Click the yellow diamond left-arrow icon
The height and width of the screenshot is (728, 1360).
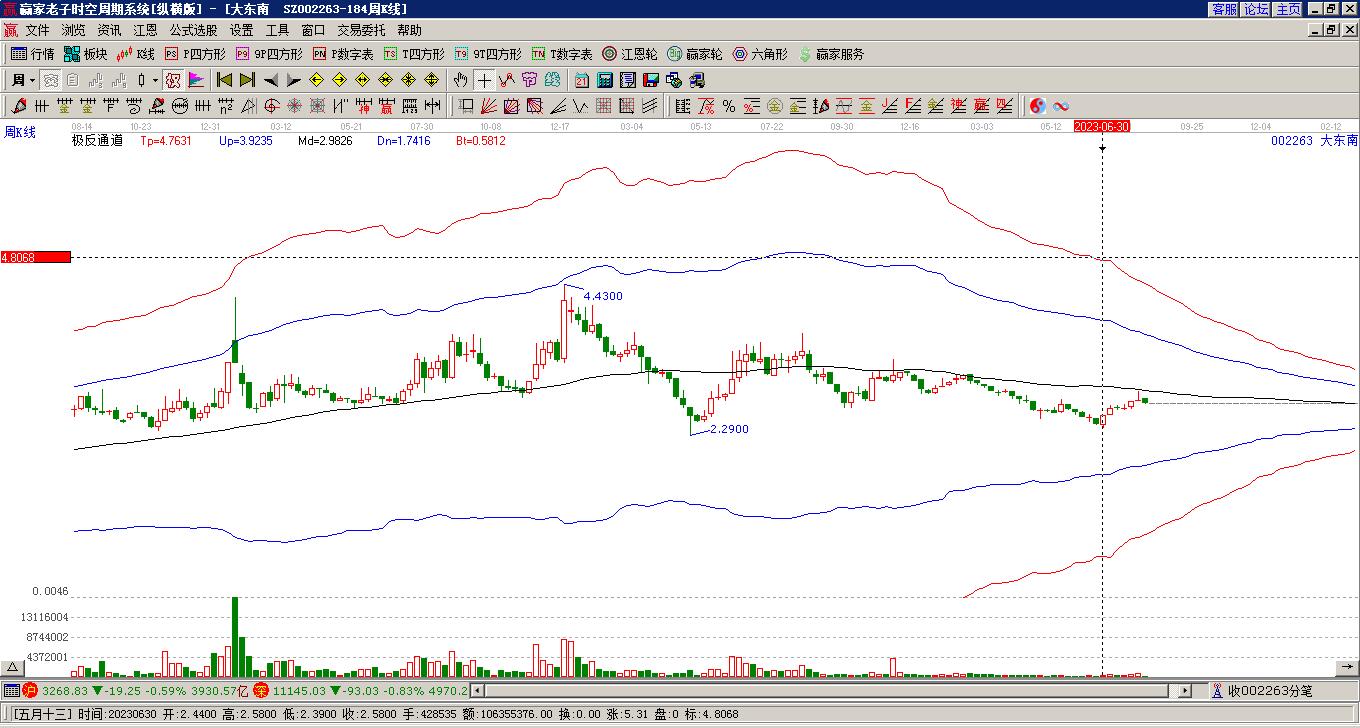point(317,80)
